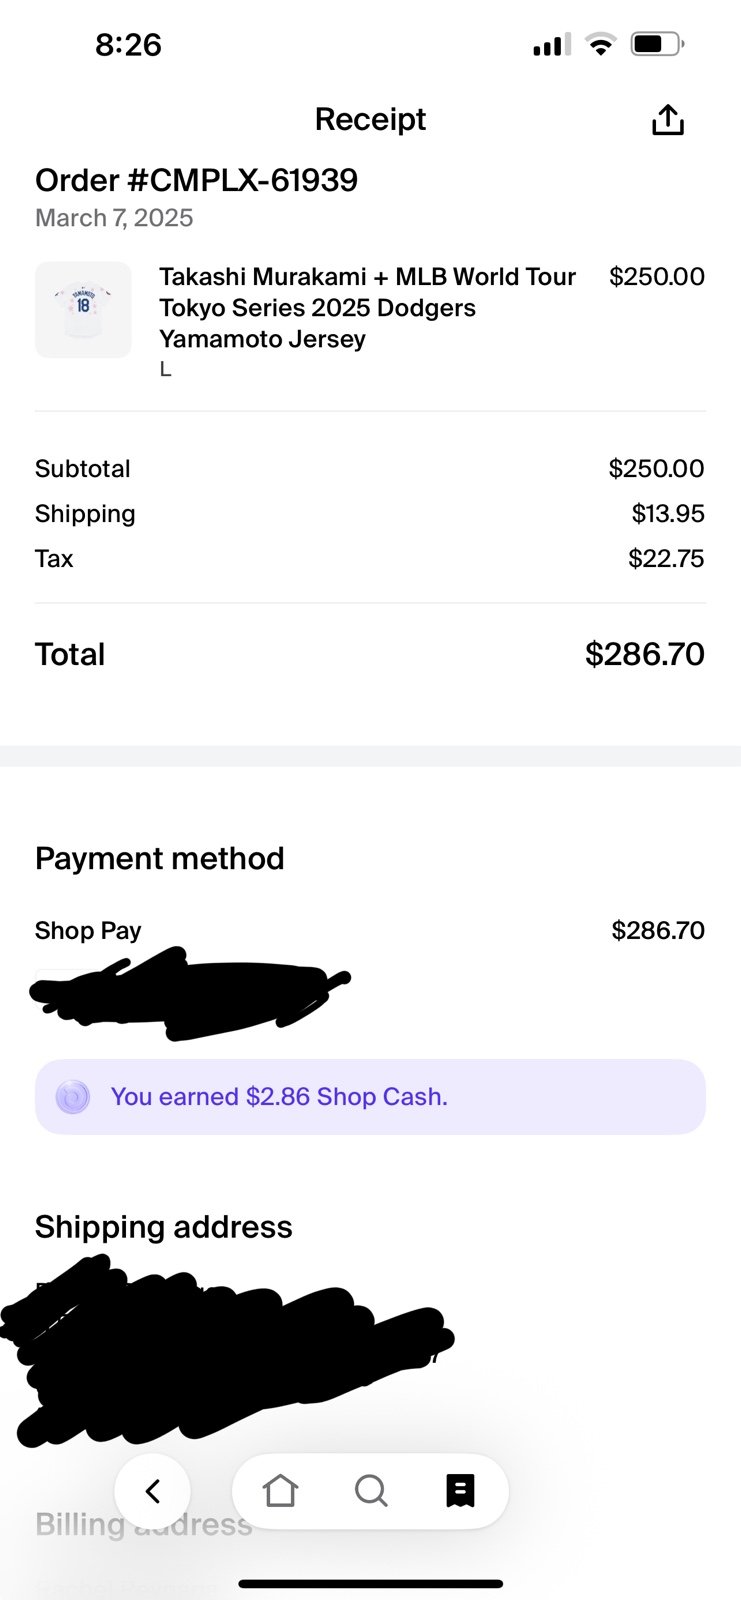Viewport: 741px width, 1600px height.
Task: Go back with the chevron button
Action: [x=152, y=1491]
